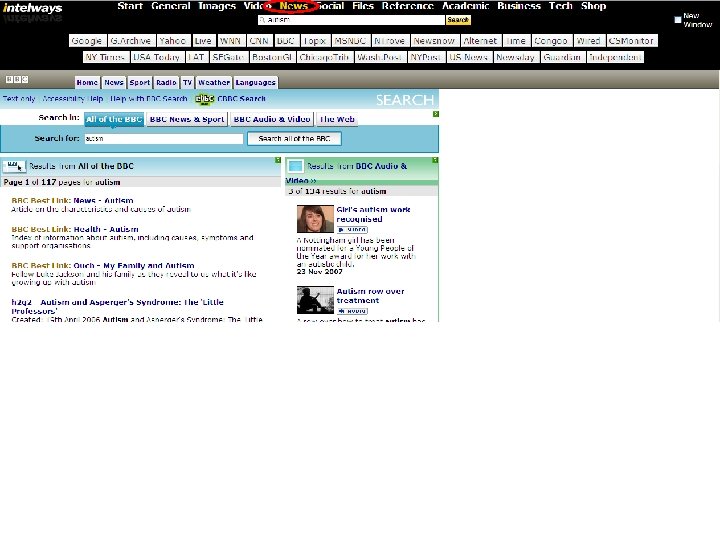Screen dimensions: 720x540
Task: Select 'The Web' search scope
Action: [337, 119]
